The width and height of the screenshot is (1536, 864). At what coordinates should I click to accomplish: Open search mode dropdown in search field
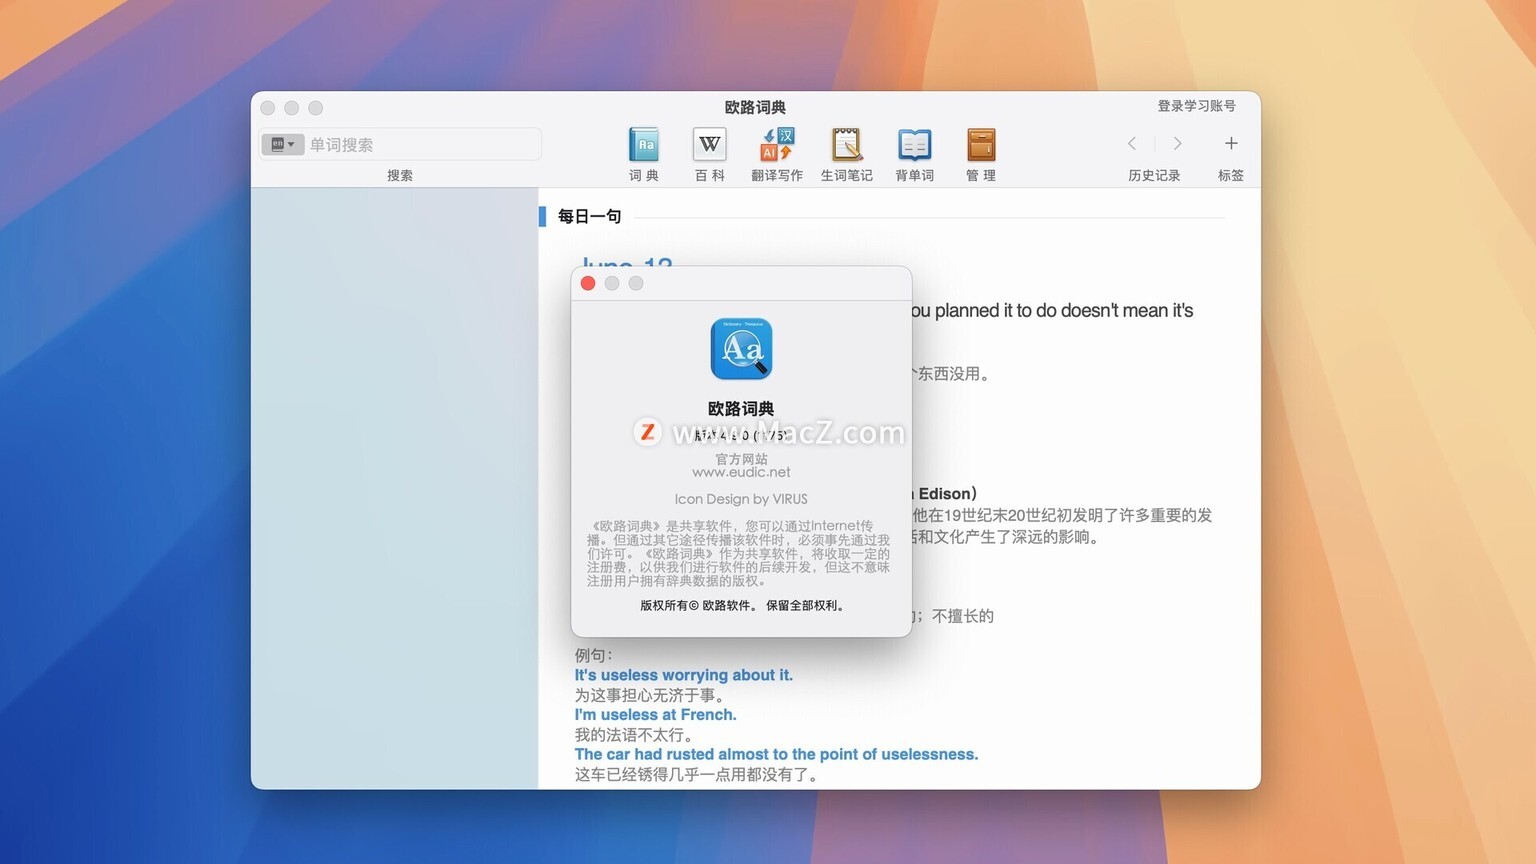pyautogui.click(x=283, y=144)
